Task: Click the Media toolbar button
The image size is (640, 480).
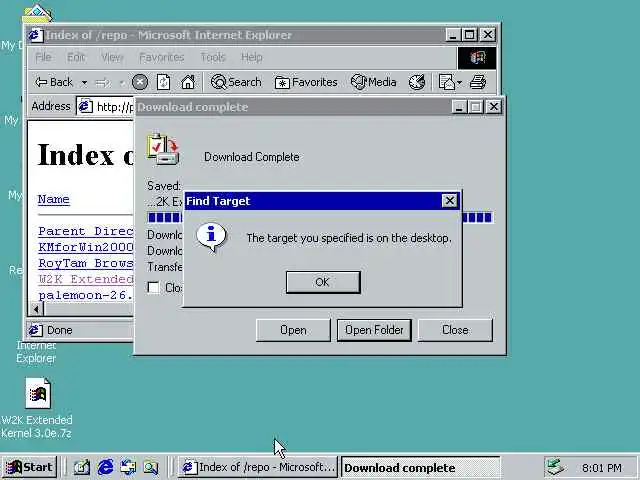Action: click(373, 82)
